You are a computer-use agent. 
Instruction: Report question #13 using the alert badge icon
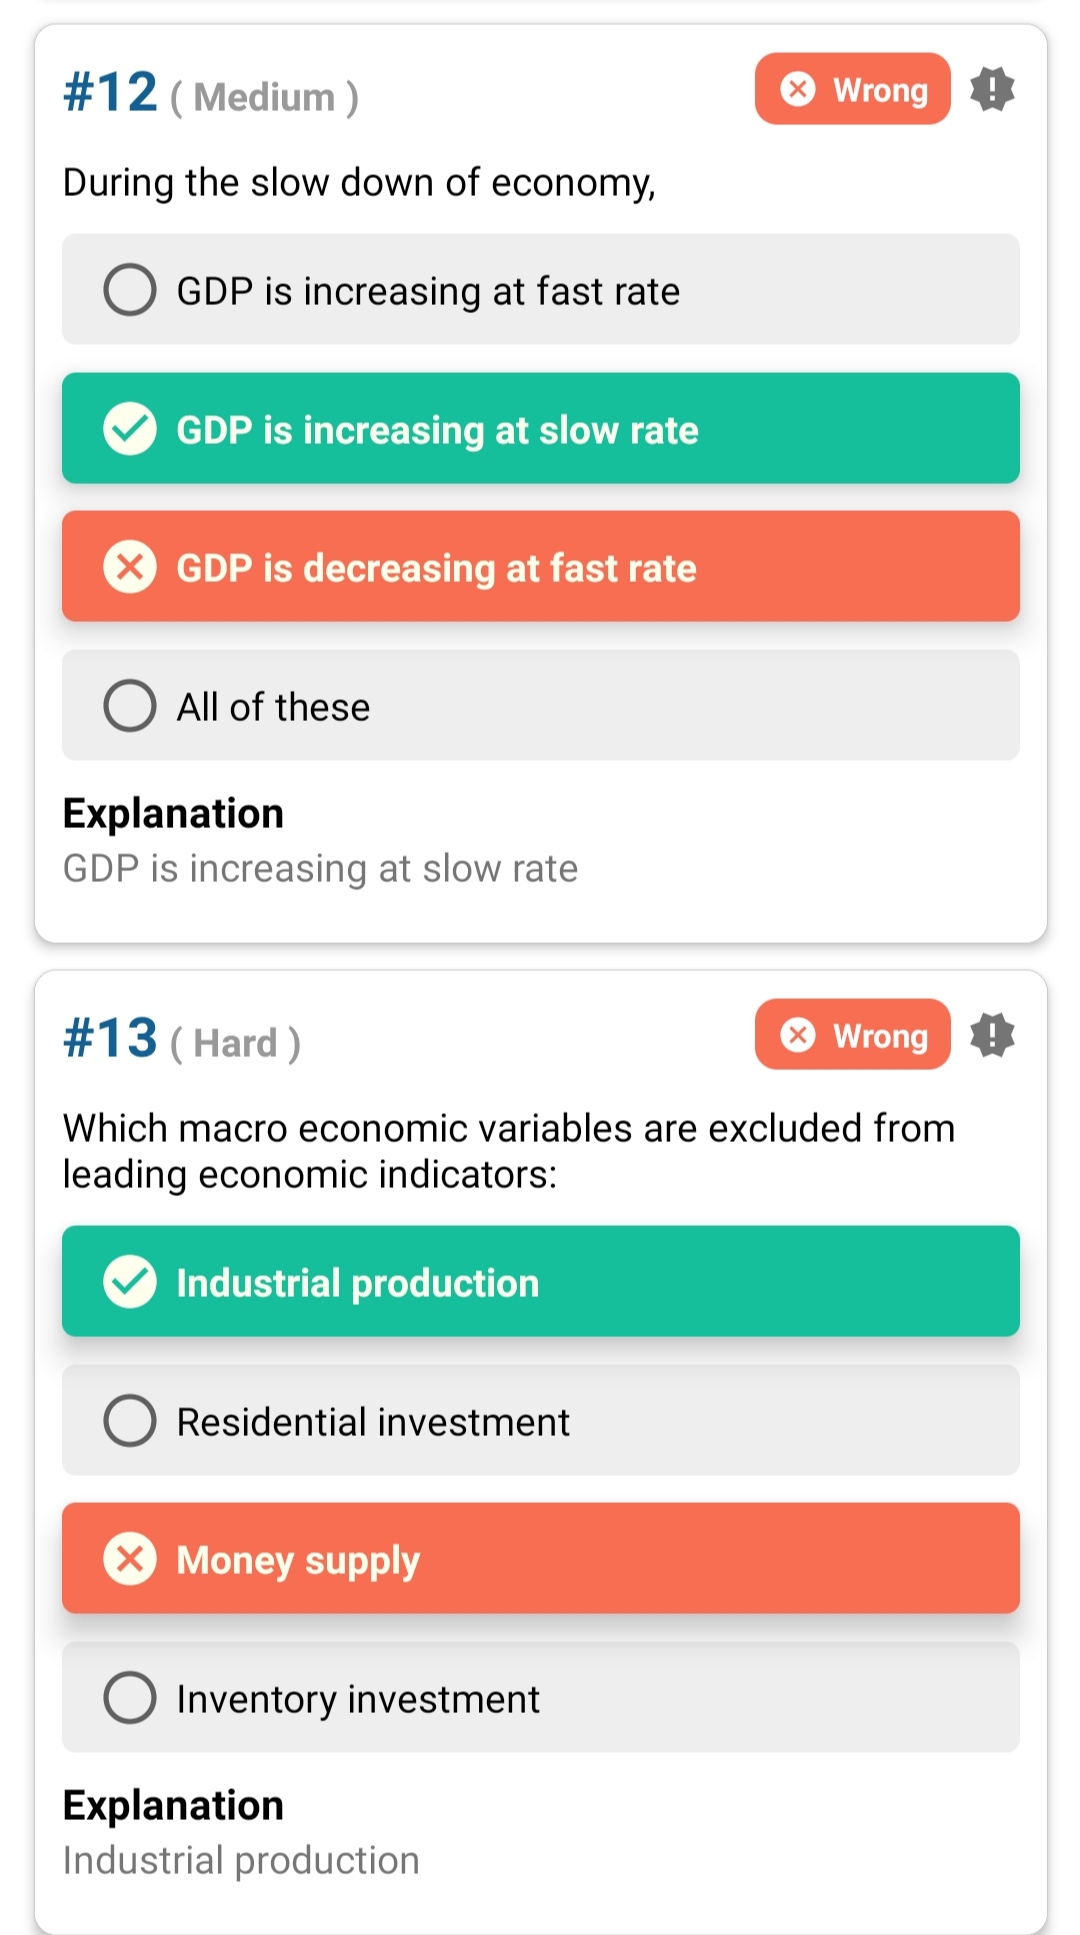pyautogui.click(x=992, y=1035)
